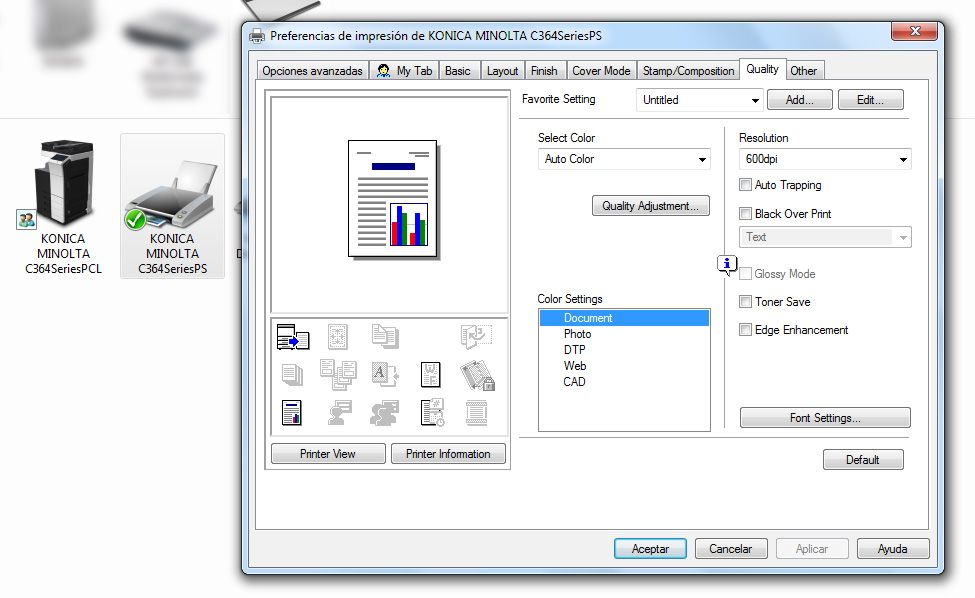Click the printer icon in the dialog title bar

point(256,35)
